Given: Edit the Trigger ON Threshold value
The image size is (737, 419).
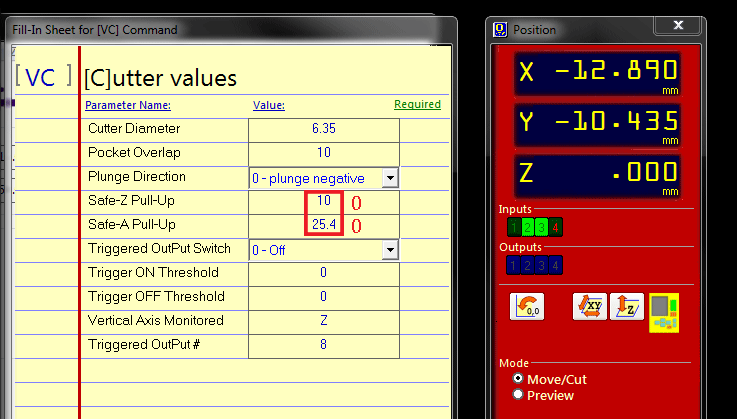Looking at the screenshot, I should (324, 273).
